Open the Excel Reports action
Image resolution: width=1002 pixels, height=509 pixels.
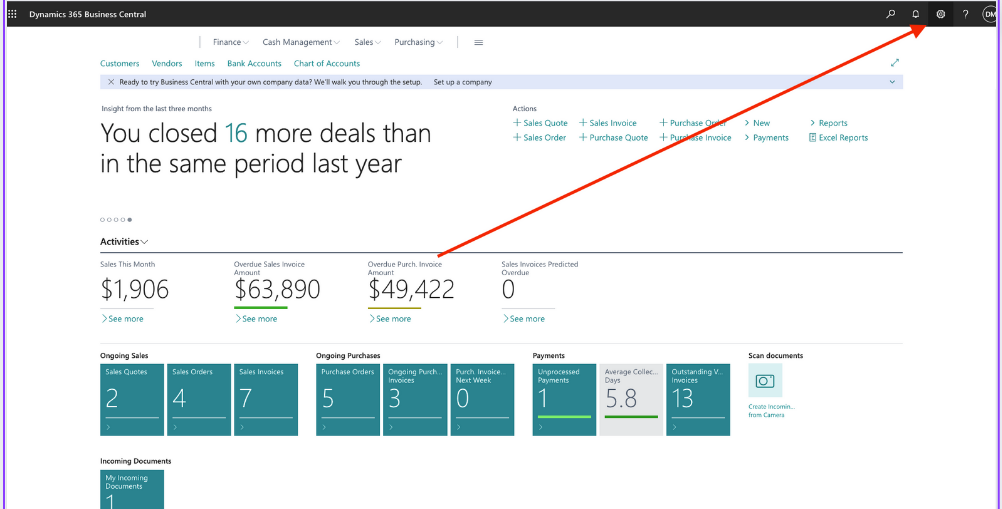coord(838,138)
